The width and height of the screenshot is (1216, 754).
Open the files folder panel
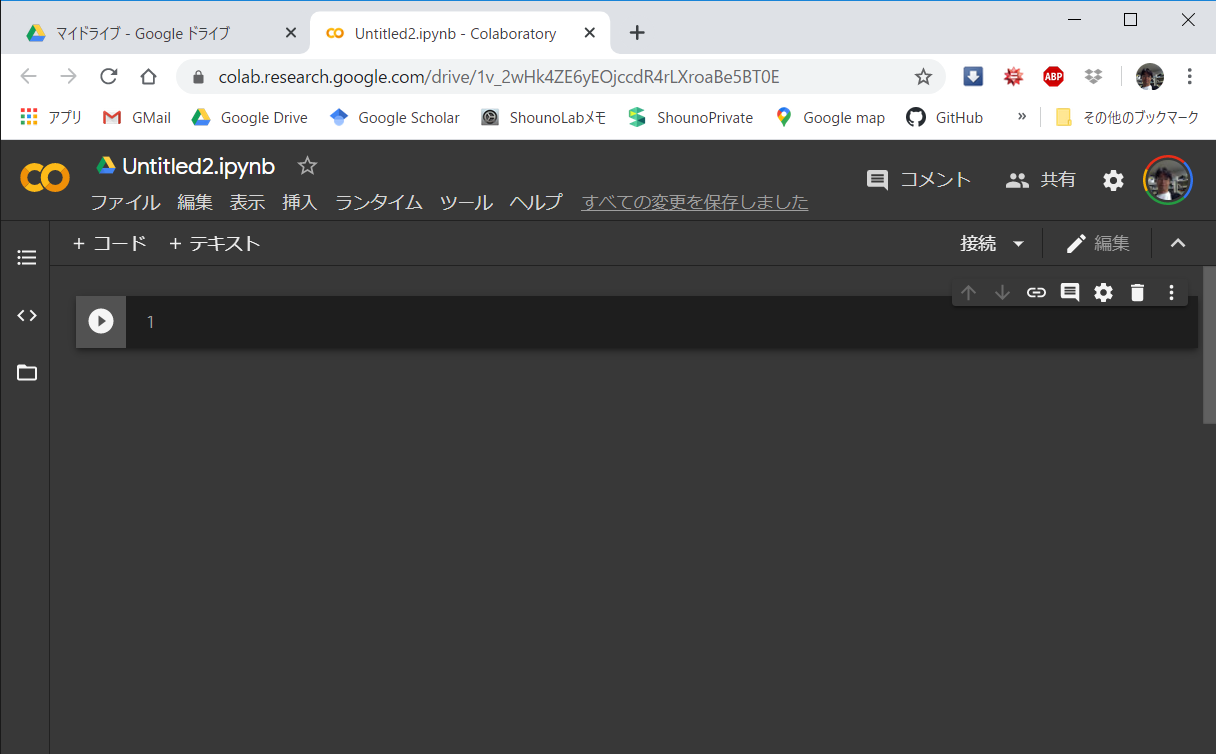(x=27, y=373)
